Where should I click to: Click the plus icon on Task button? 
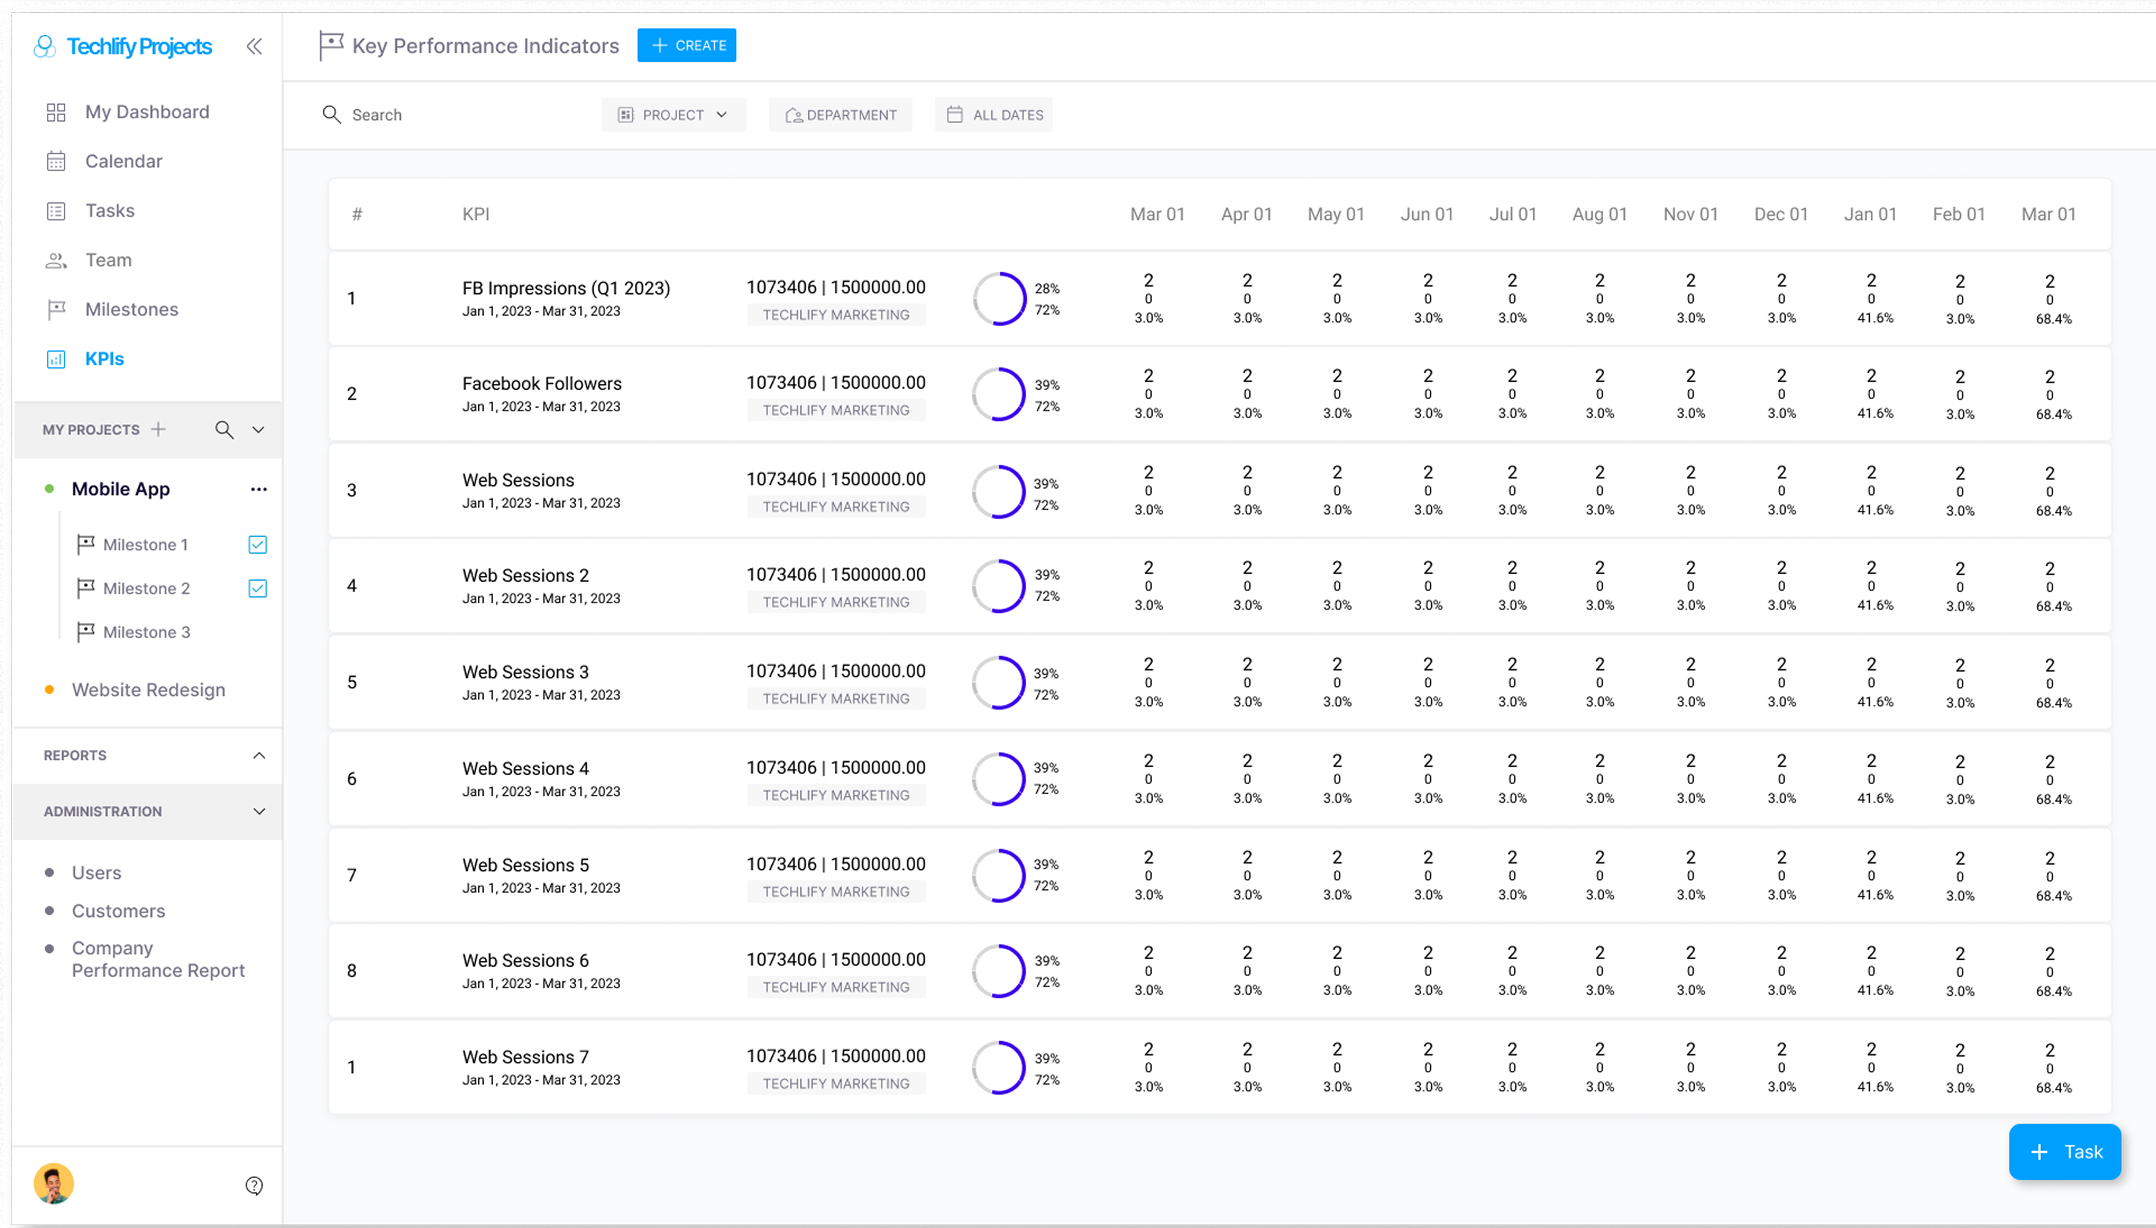point(2039,1152)
